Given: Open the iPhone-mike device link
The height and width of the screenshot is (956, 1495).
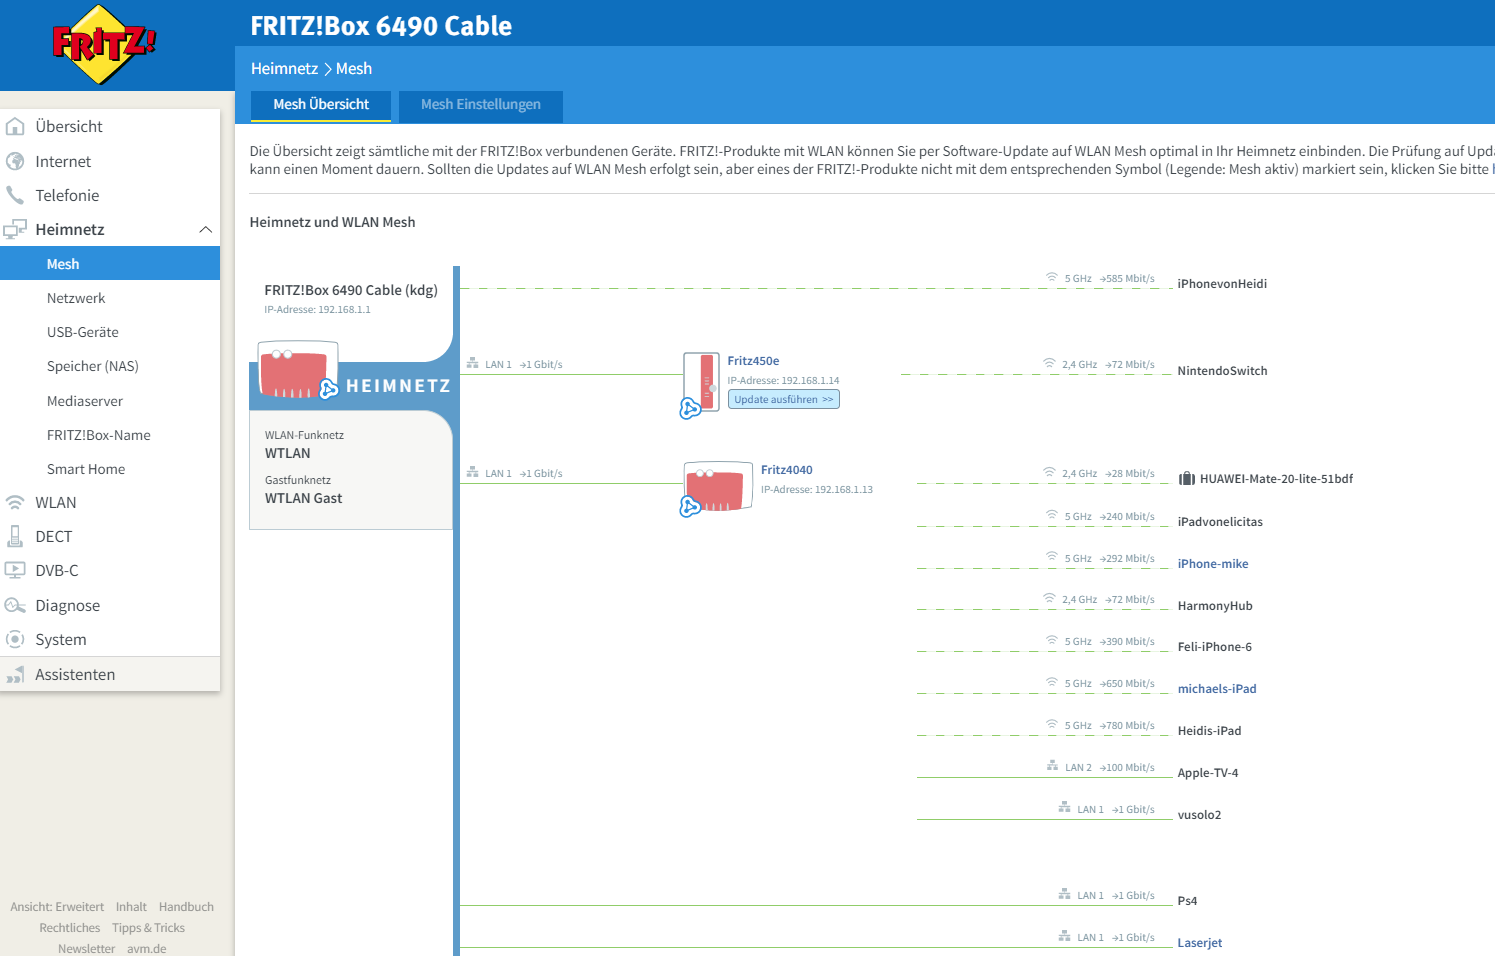Looking at the screenshot, I should tap(1212, 564).
